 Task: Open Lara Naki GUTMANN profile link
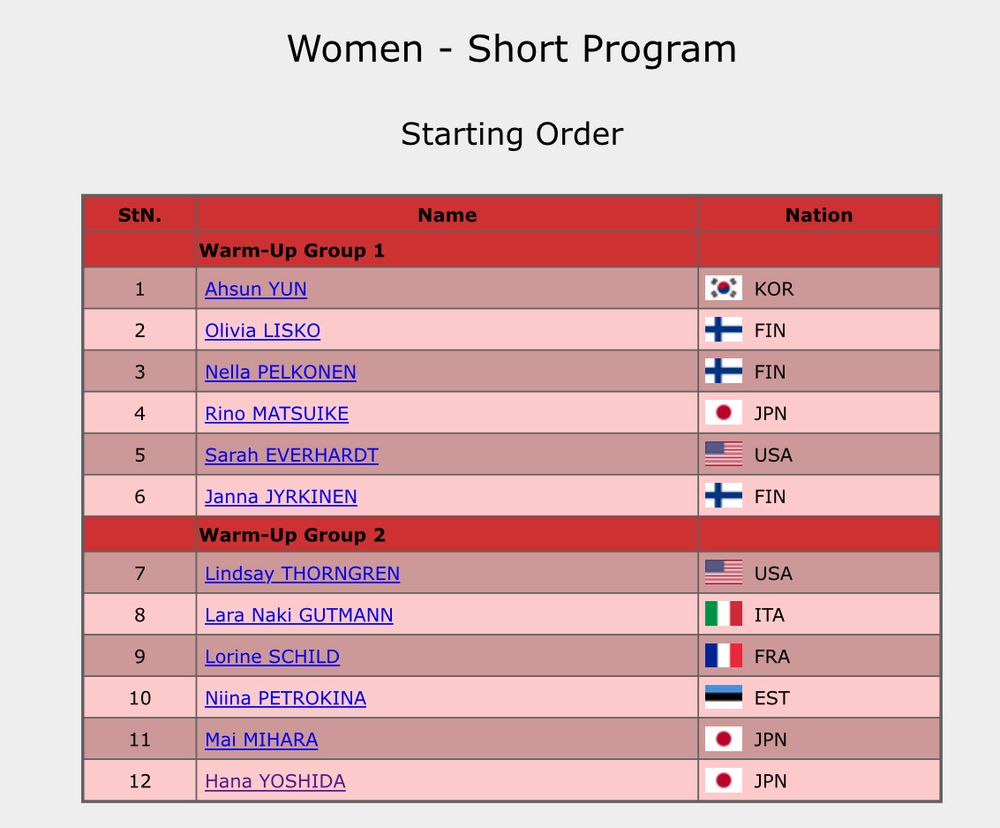coord(299,615)
